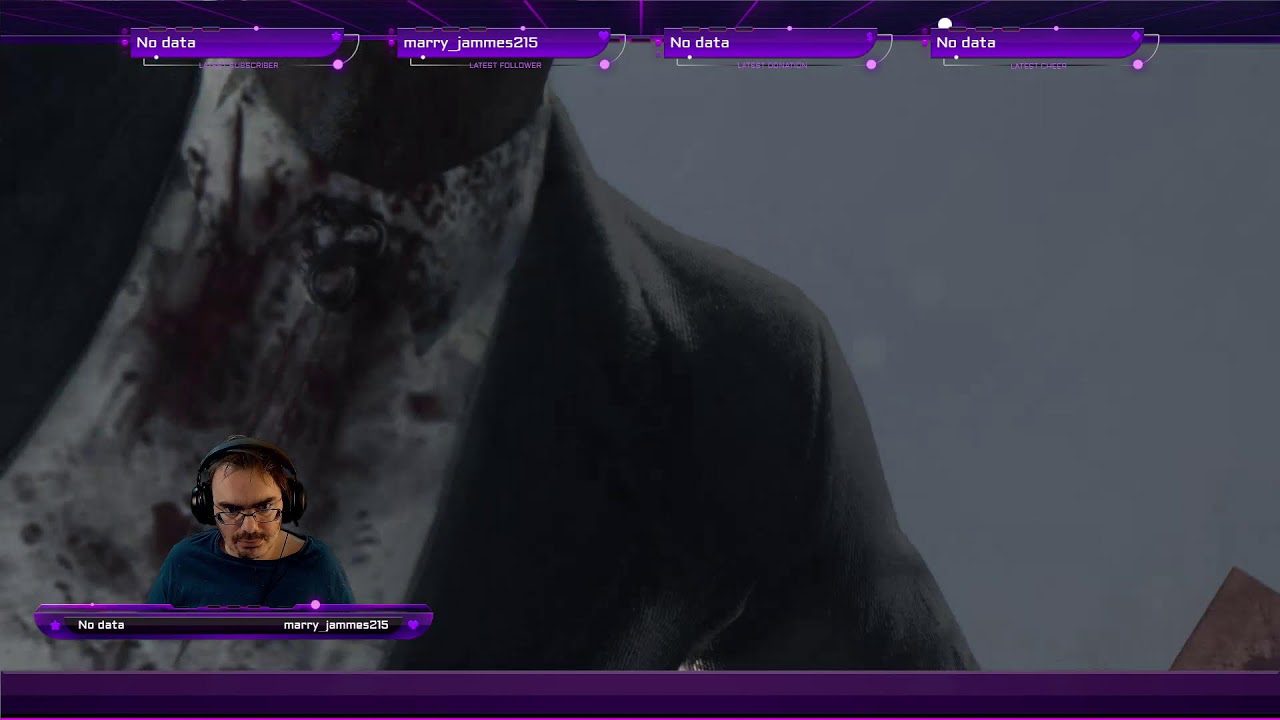The image size is (1280, 720).
Task: Click the heart icon on the Latest Follower panel
Action: (603, 37)
